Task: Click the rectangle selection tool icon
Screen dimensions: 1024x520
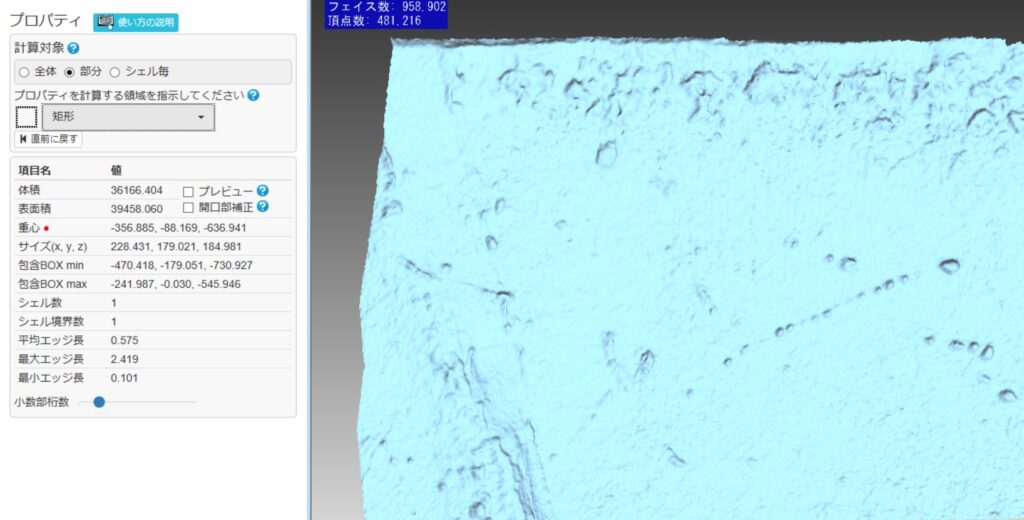Action: (x=27, y=118)
